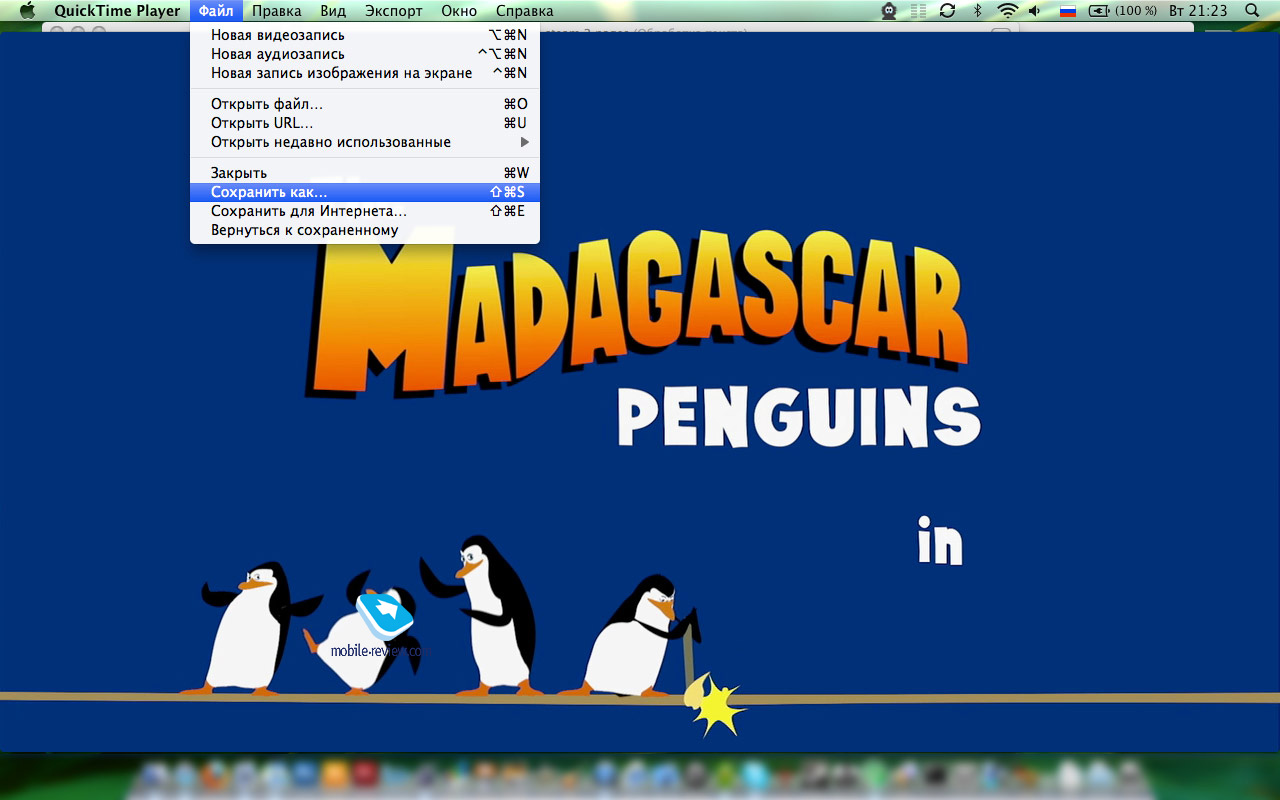Screen dimensions: 1280x800
Task: Open the Правка menu
Action: [277, 11]
